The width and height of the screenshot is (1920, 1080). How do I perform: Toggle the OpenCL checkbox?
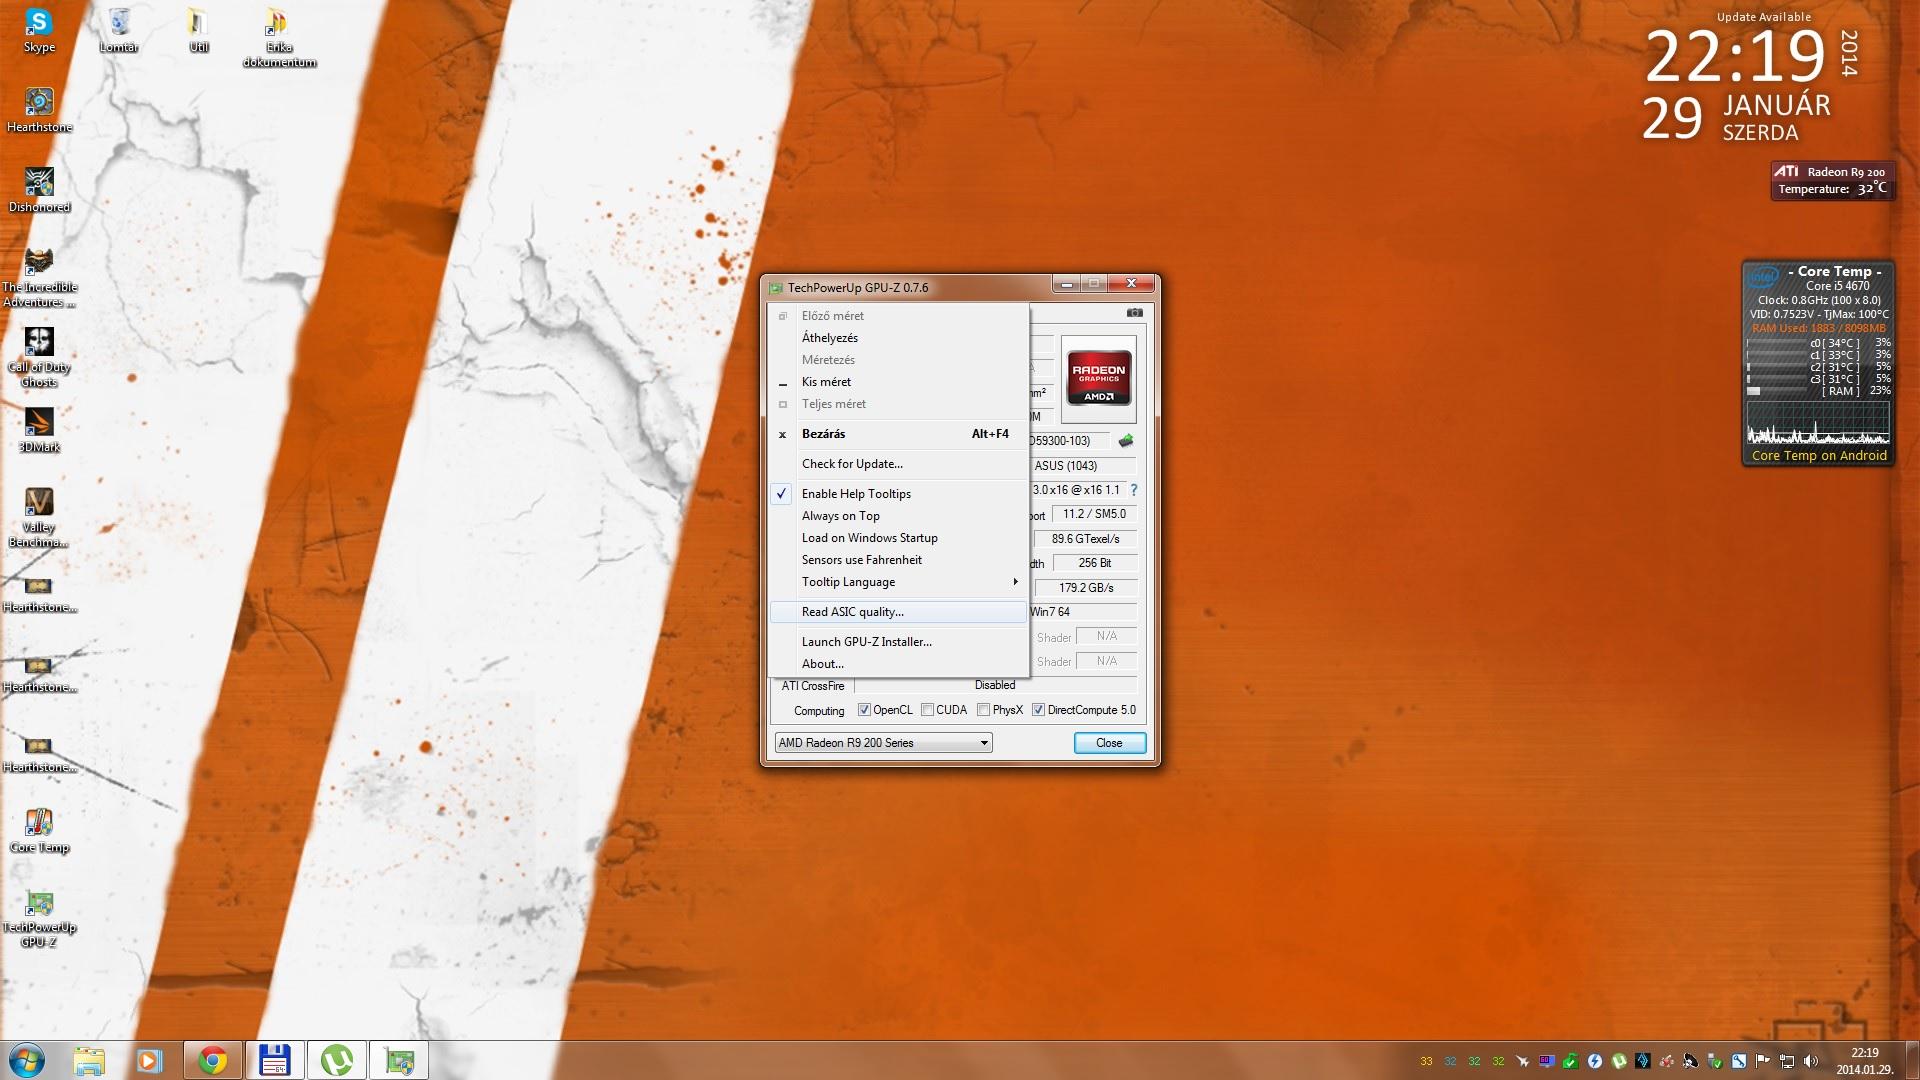pyautogui.click(x=864, y=710)
